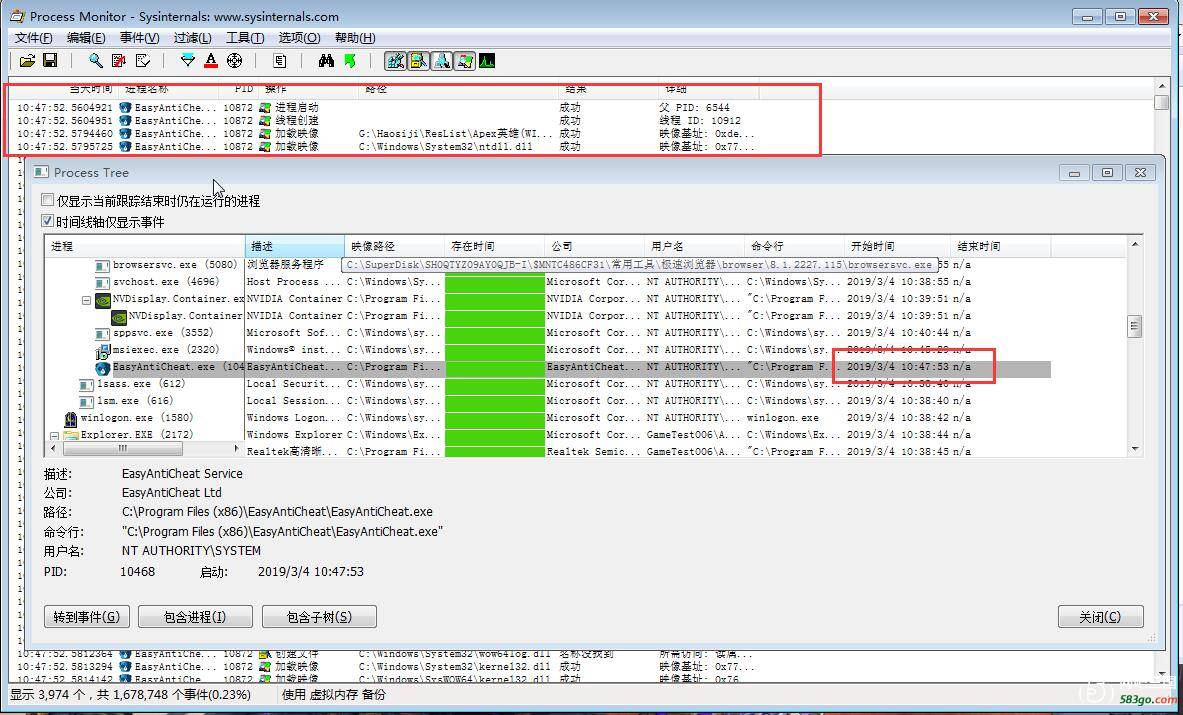Click the 转到事件(G) button
Screen dimensions: 1183x715
click(87, 617)
